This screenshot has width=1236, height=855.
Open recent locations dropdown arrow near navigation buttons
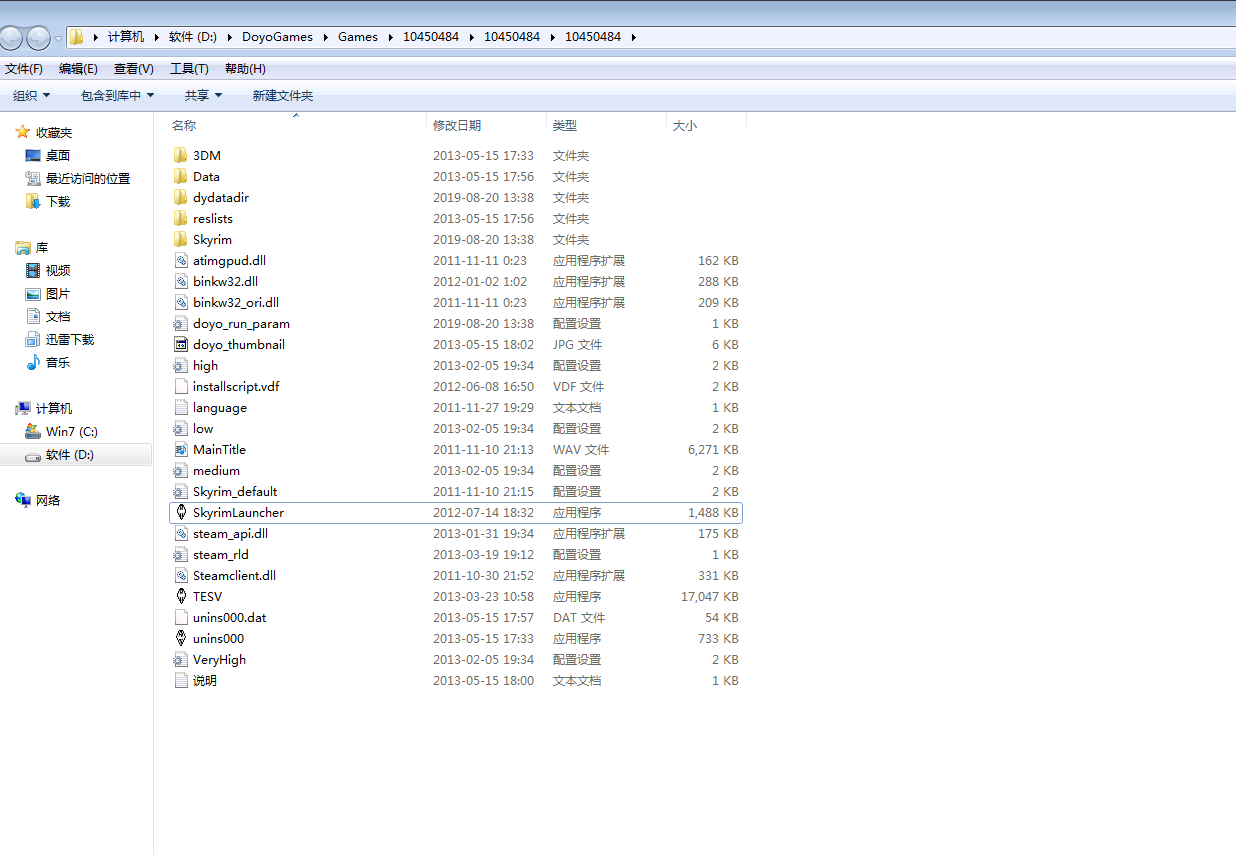point(58,38)
